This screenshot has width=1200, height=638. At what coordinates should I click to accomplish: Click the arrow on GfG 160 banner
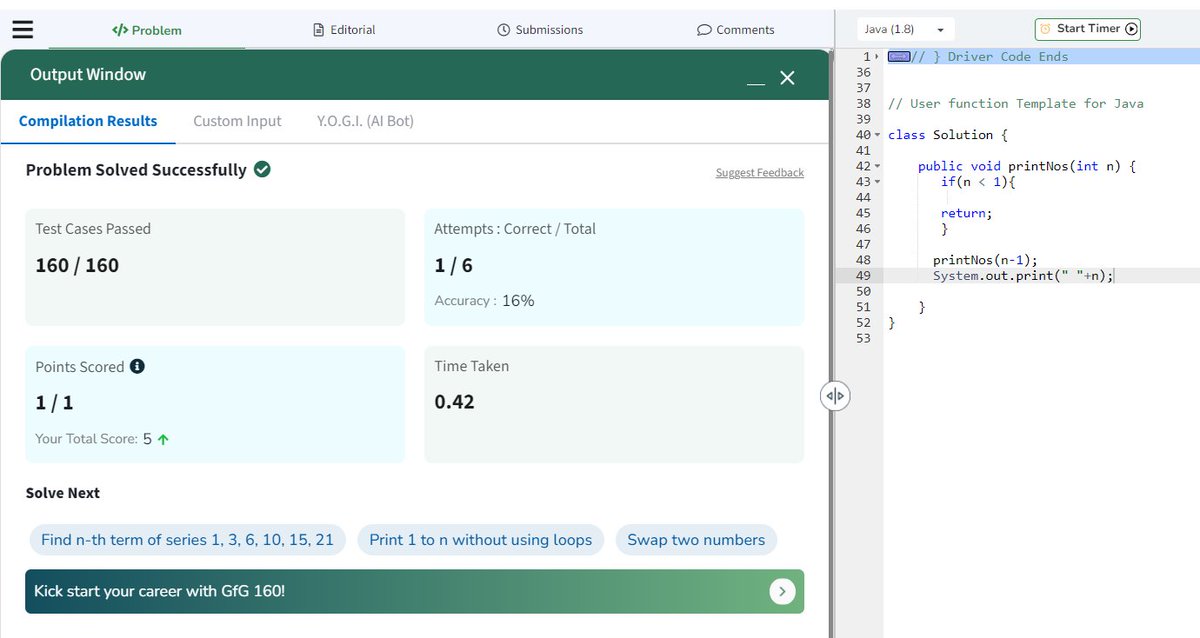pos(782,592)
